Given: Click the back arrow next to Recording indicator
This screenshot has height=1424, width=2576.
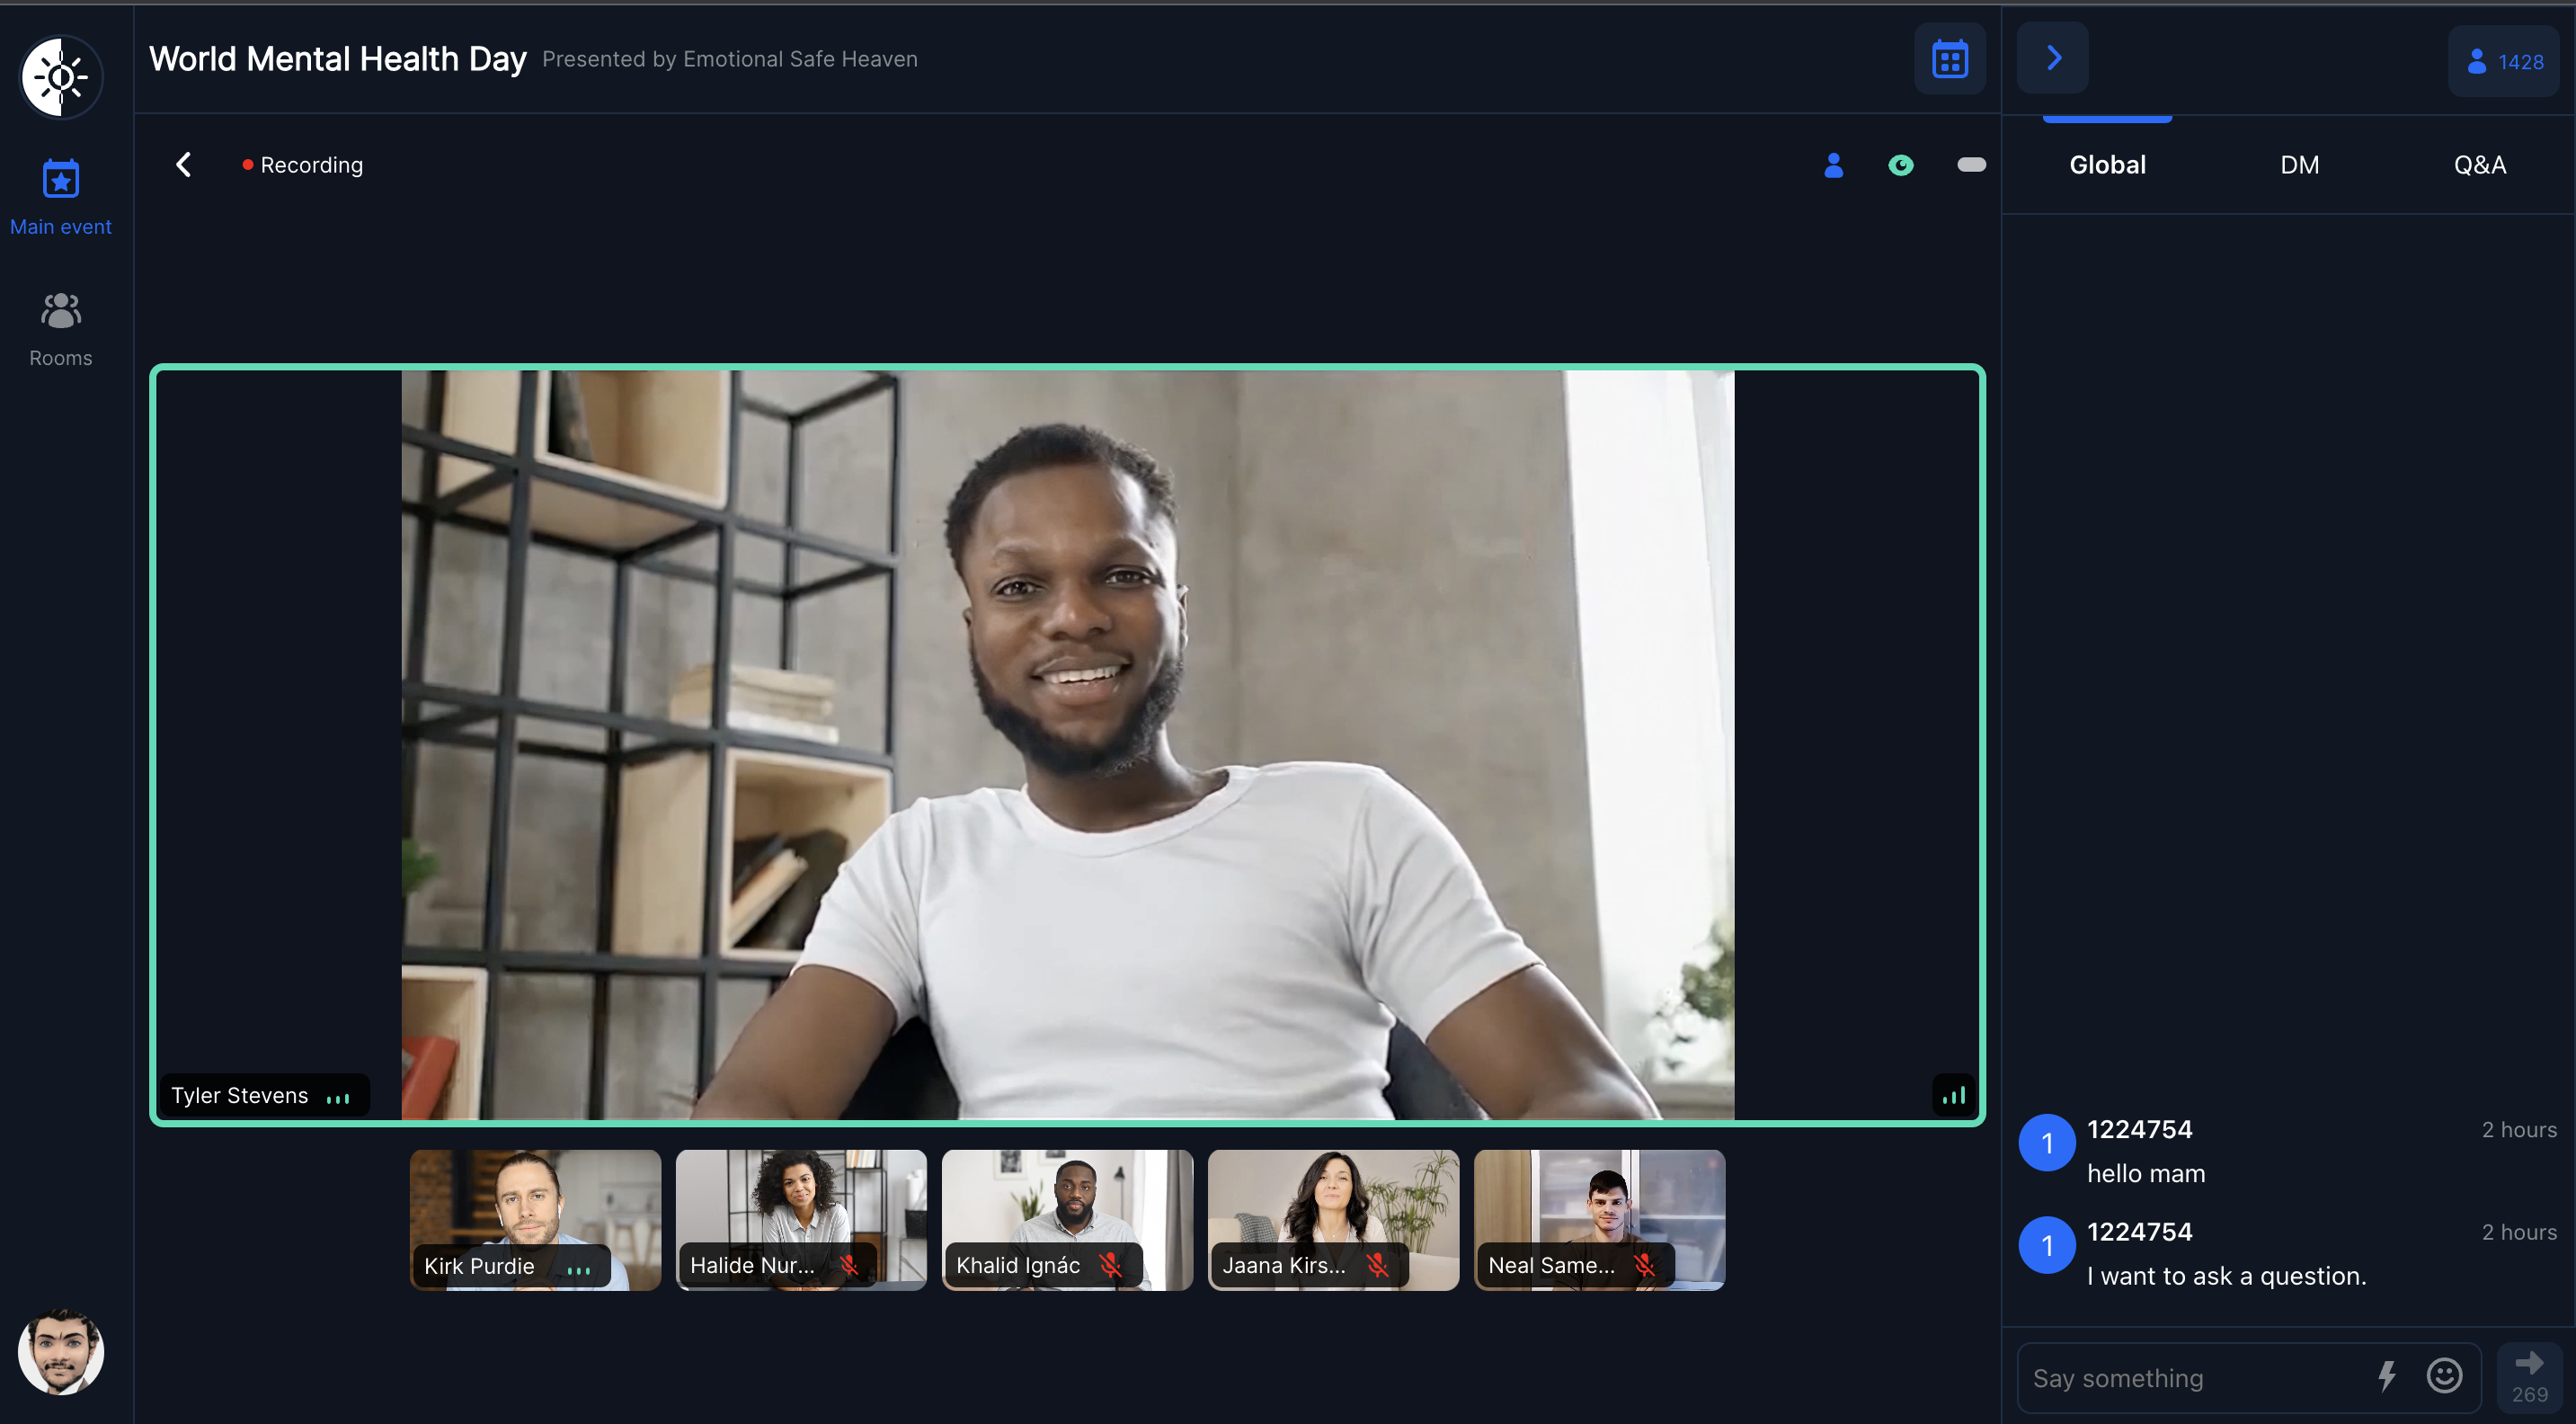Looking at the screenshot, I should point(184,164).
